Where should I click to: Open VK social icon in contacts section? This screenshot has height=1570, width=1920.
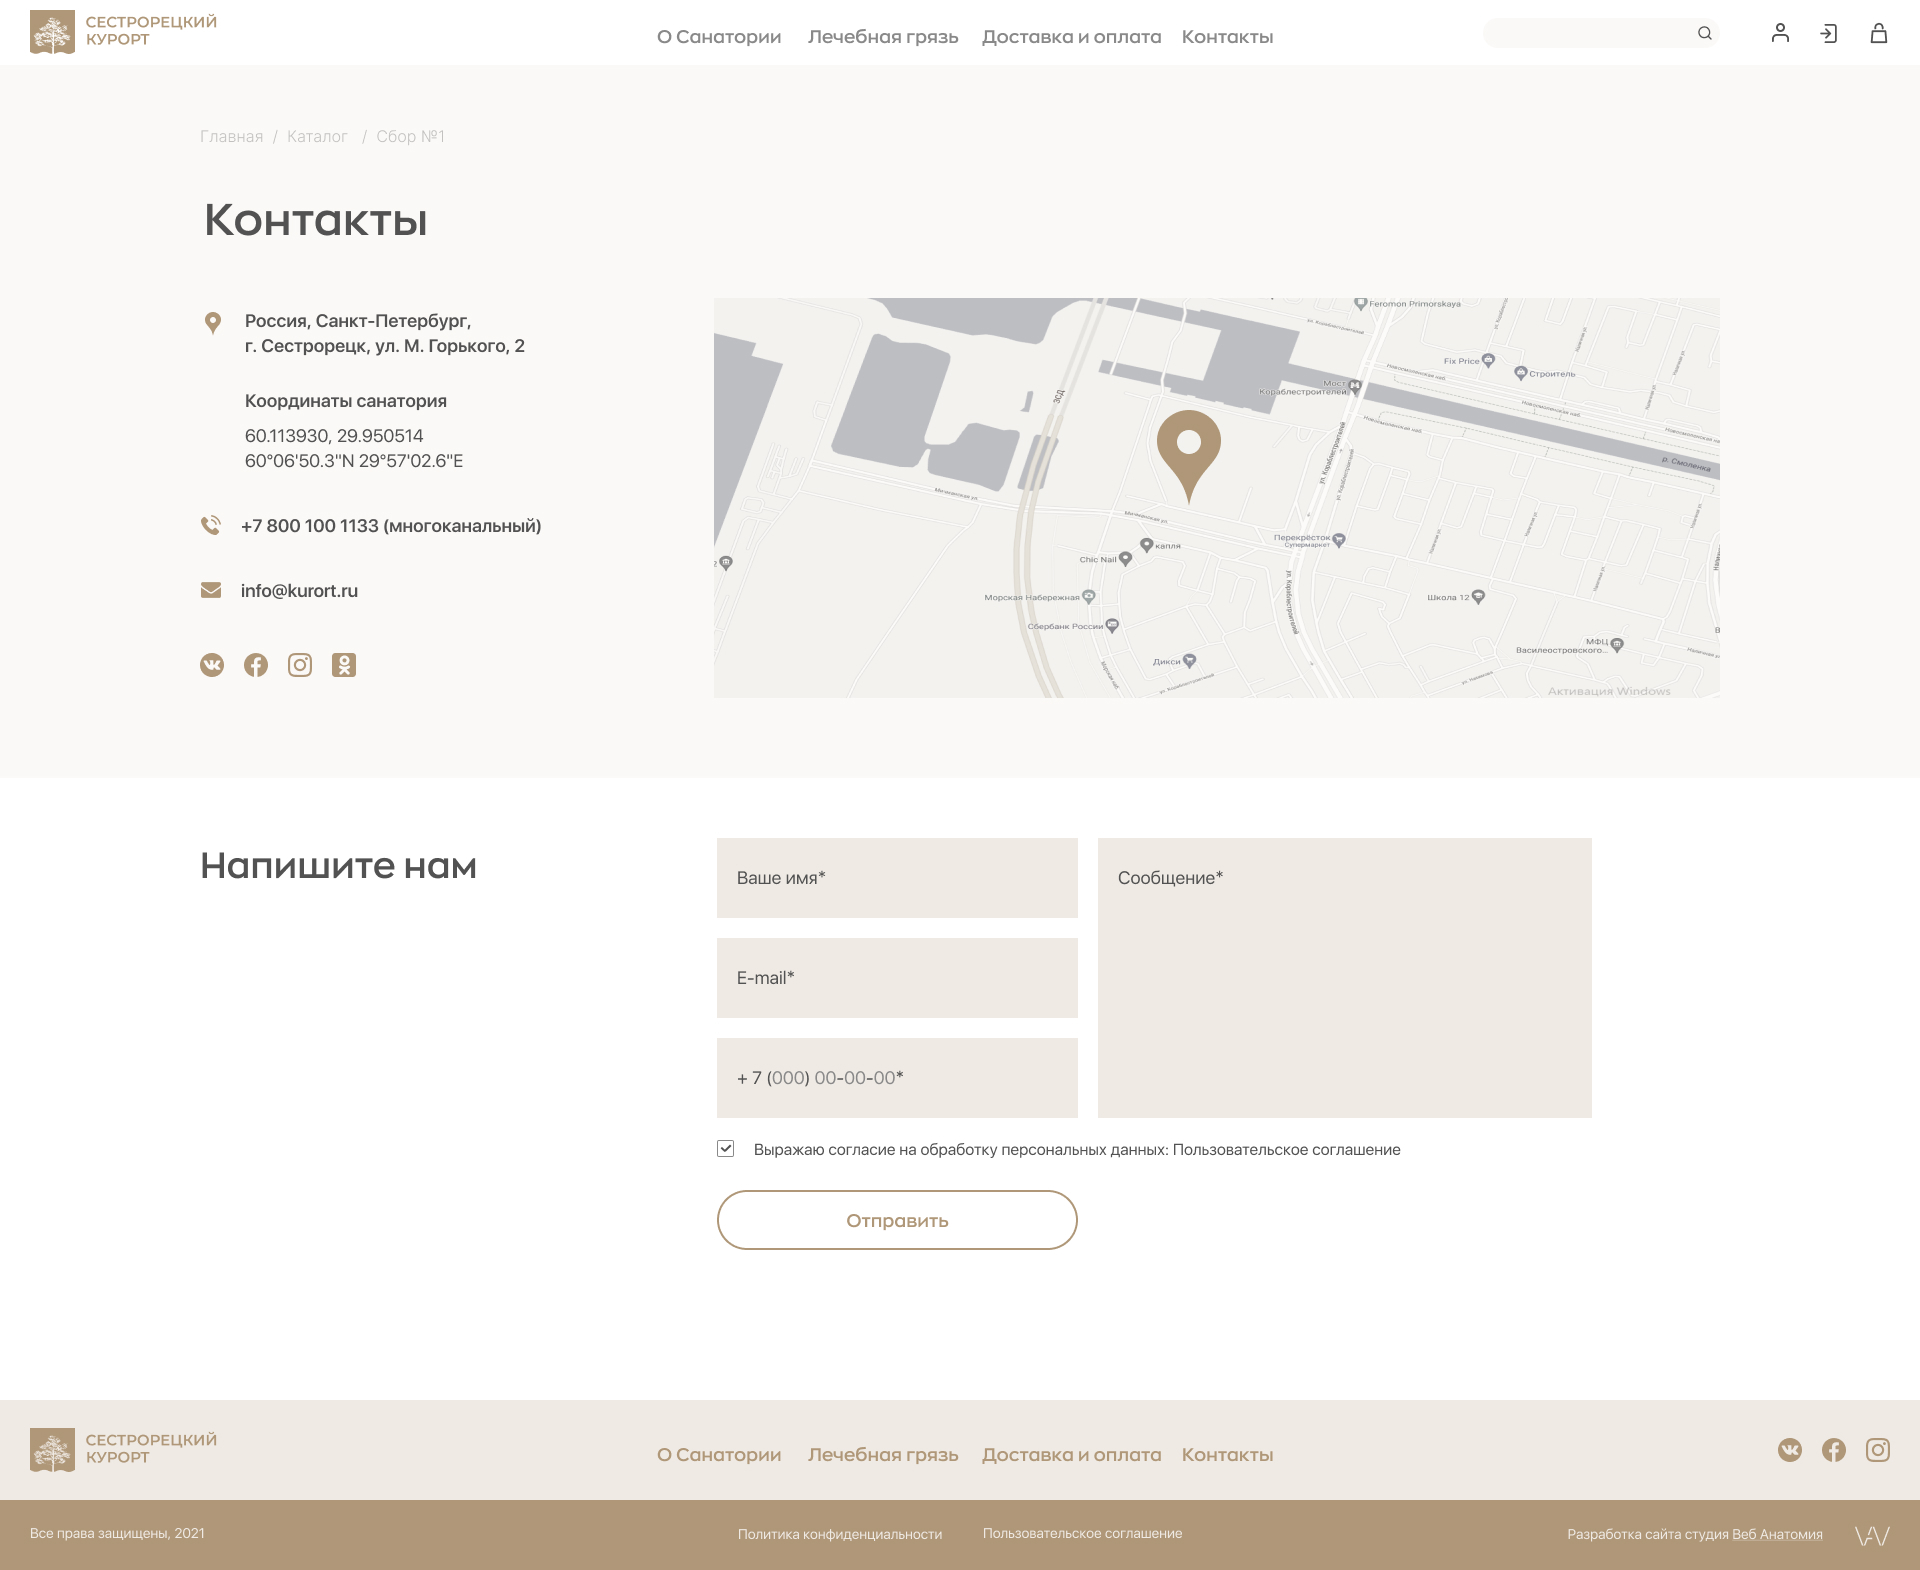point(212,665)
